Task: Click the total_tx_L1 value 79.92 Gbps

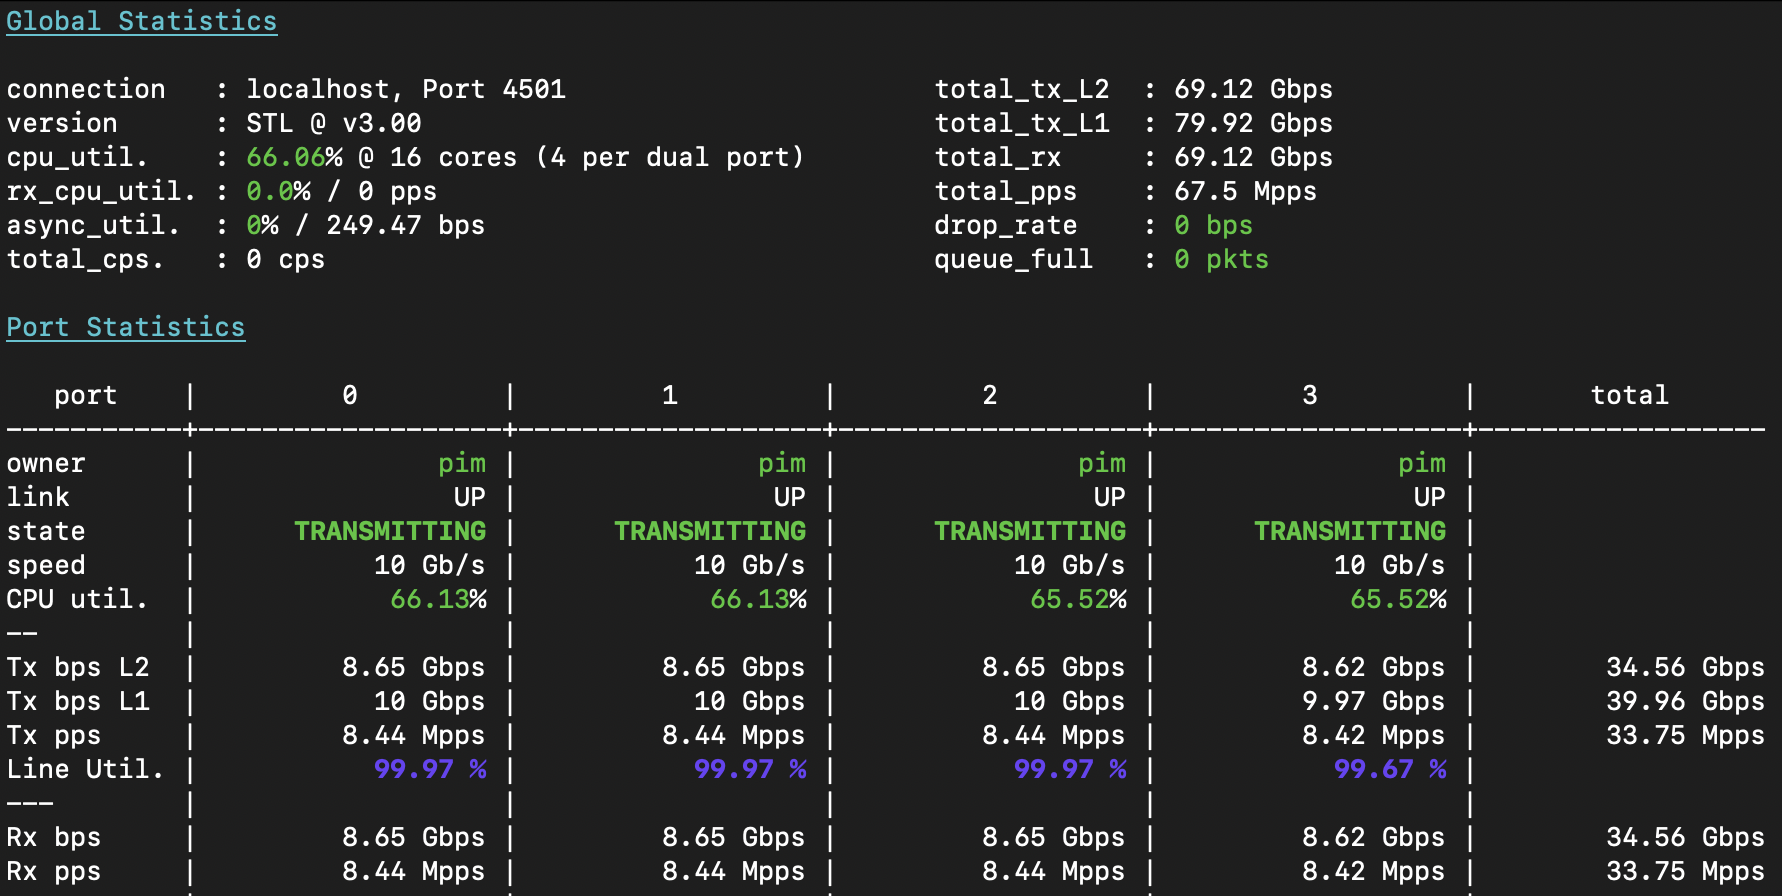Action: pyautogui.click(x=1252, y=123)
